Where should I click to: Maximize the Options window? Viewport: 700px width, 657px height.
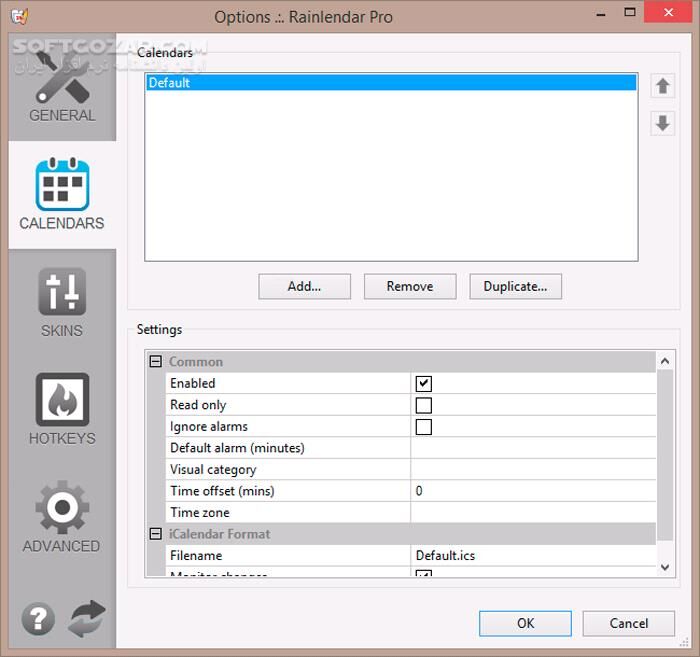point(629,12)
